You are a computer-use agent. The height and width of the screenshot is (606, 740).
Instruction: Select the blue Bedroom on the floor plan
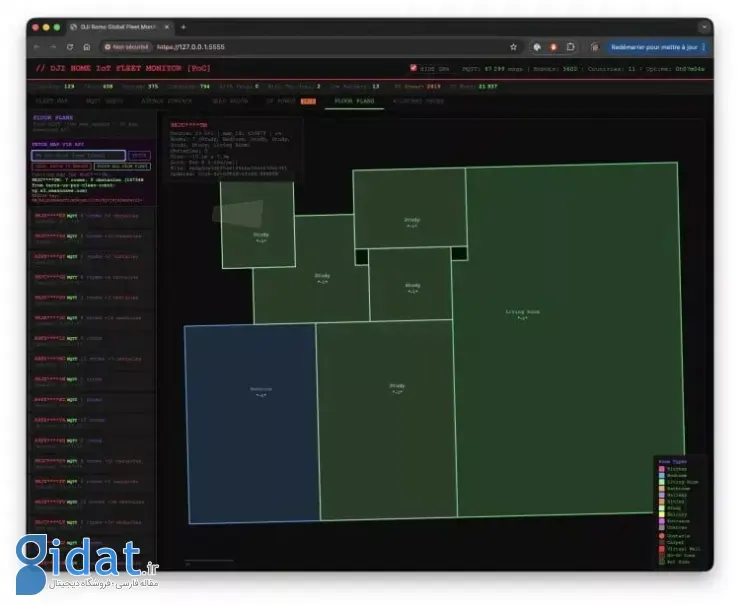click(x=250, y=420)
